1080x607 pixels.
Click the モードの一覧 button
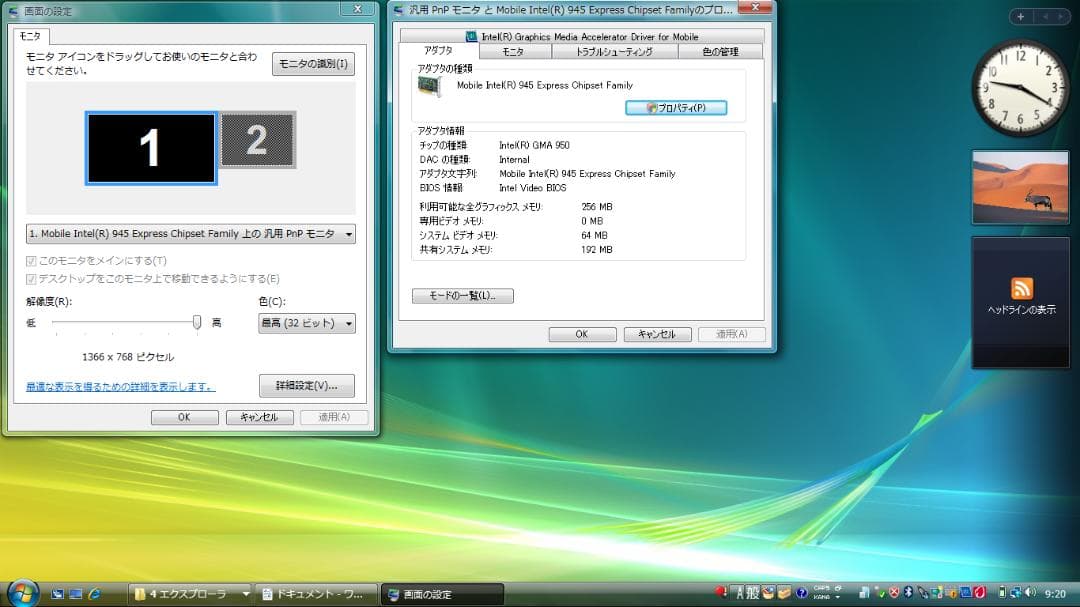tap(463, 295)
